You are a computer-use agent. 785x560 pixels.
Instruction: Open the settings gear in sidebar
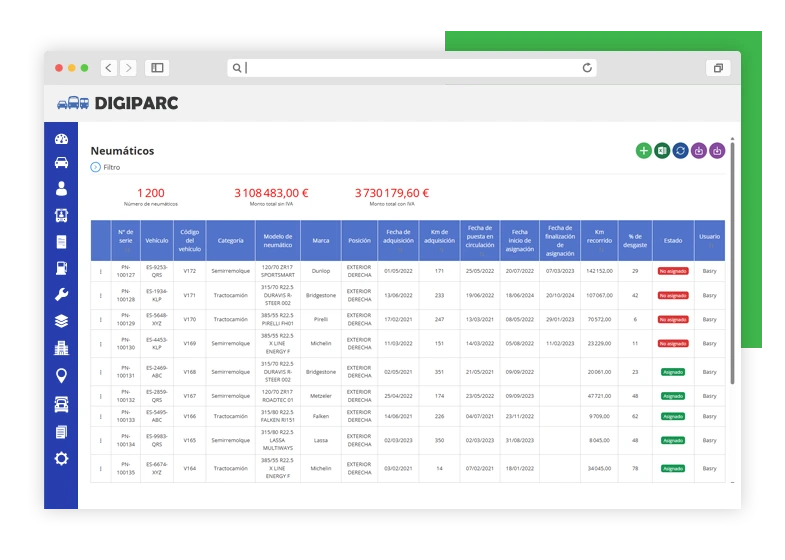(61, 458)
